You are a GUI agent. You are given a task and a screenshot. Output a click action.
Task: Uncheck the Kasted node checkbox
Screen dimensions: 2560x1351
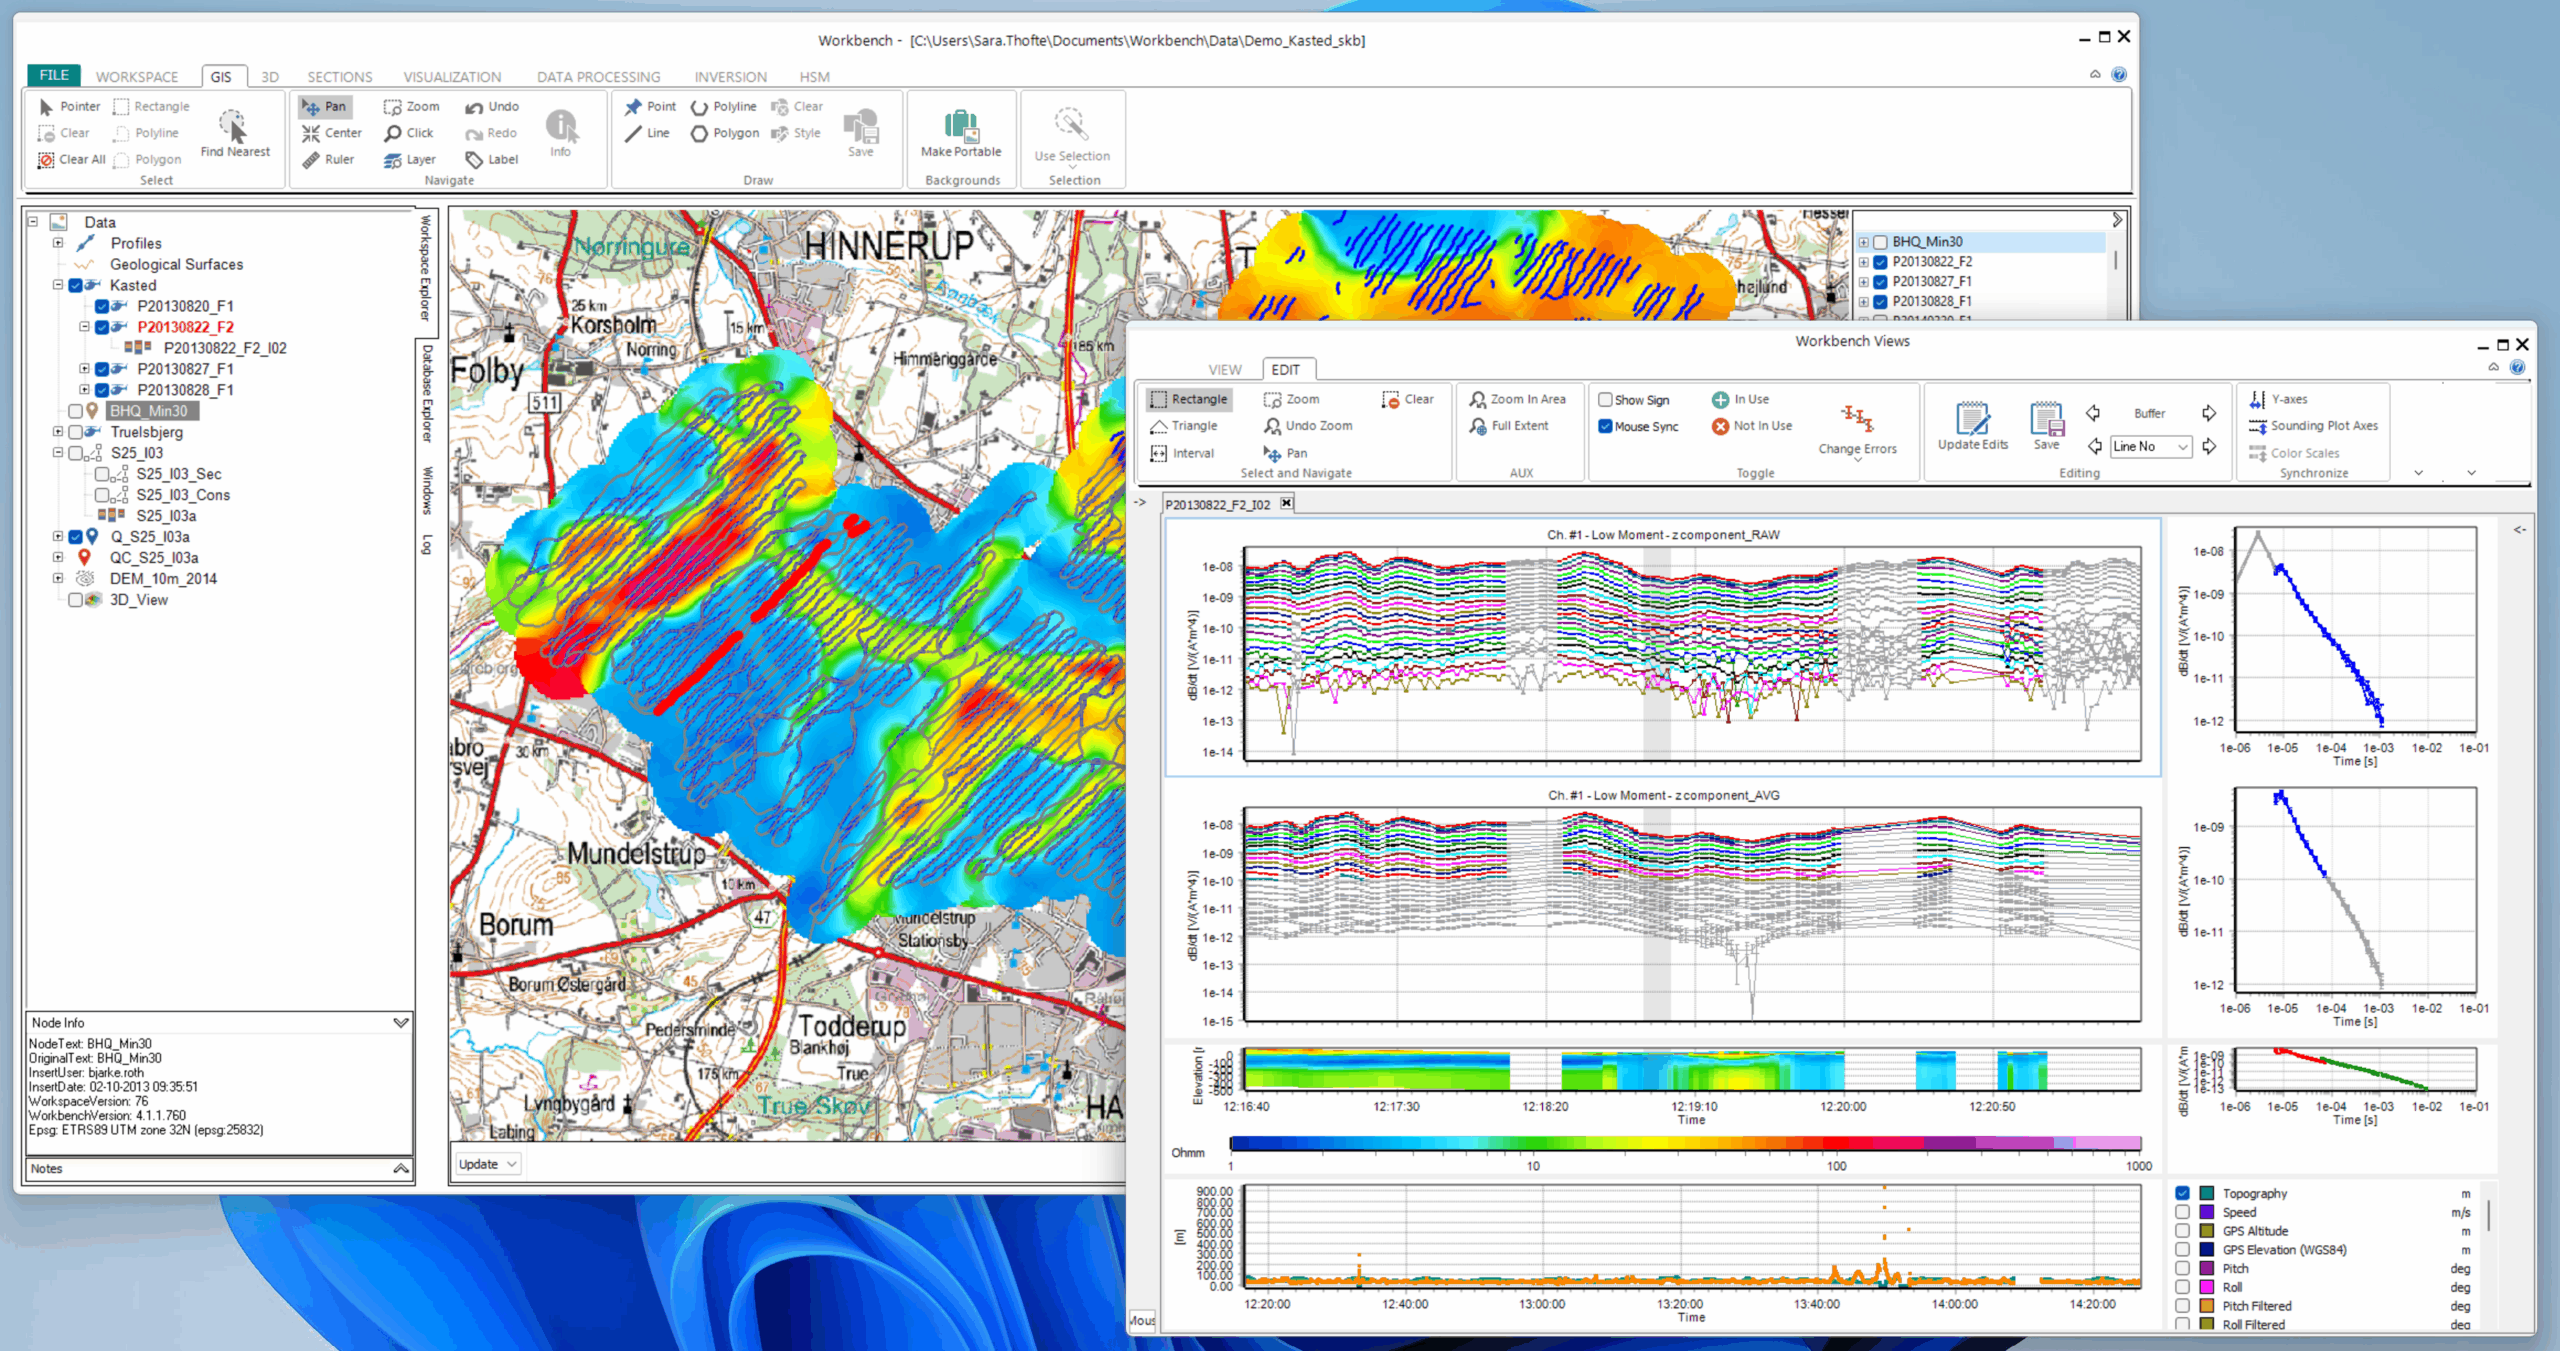tap(76, 285)
